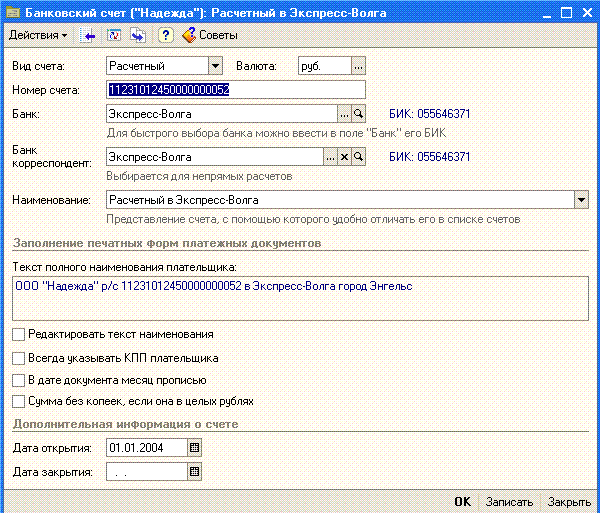Click the Банк field containing Экспресс-Волга

click(222, 114)
